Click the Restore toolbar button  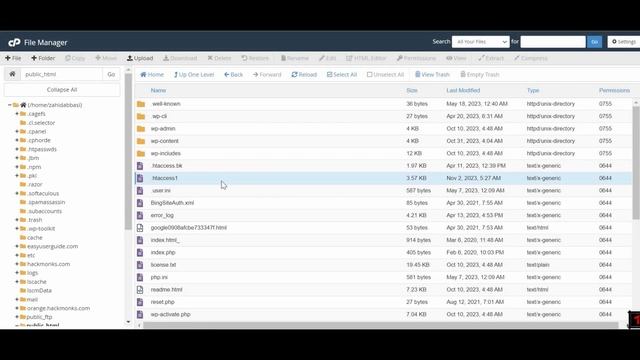(x=255, y=58)
